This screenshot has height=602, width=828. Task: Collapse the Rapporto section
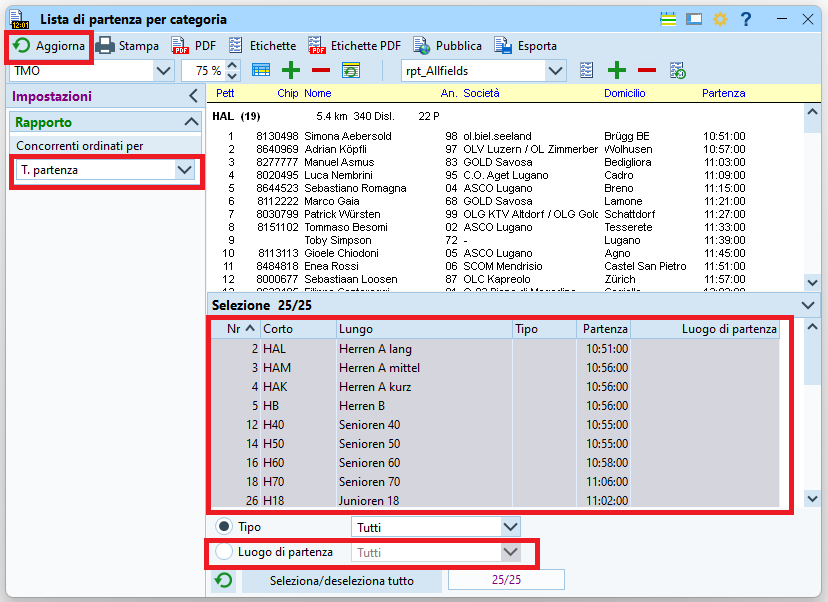pos(191,122)
